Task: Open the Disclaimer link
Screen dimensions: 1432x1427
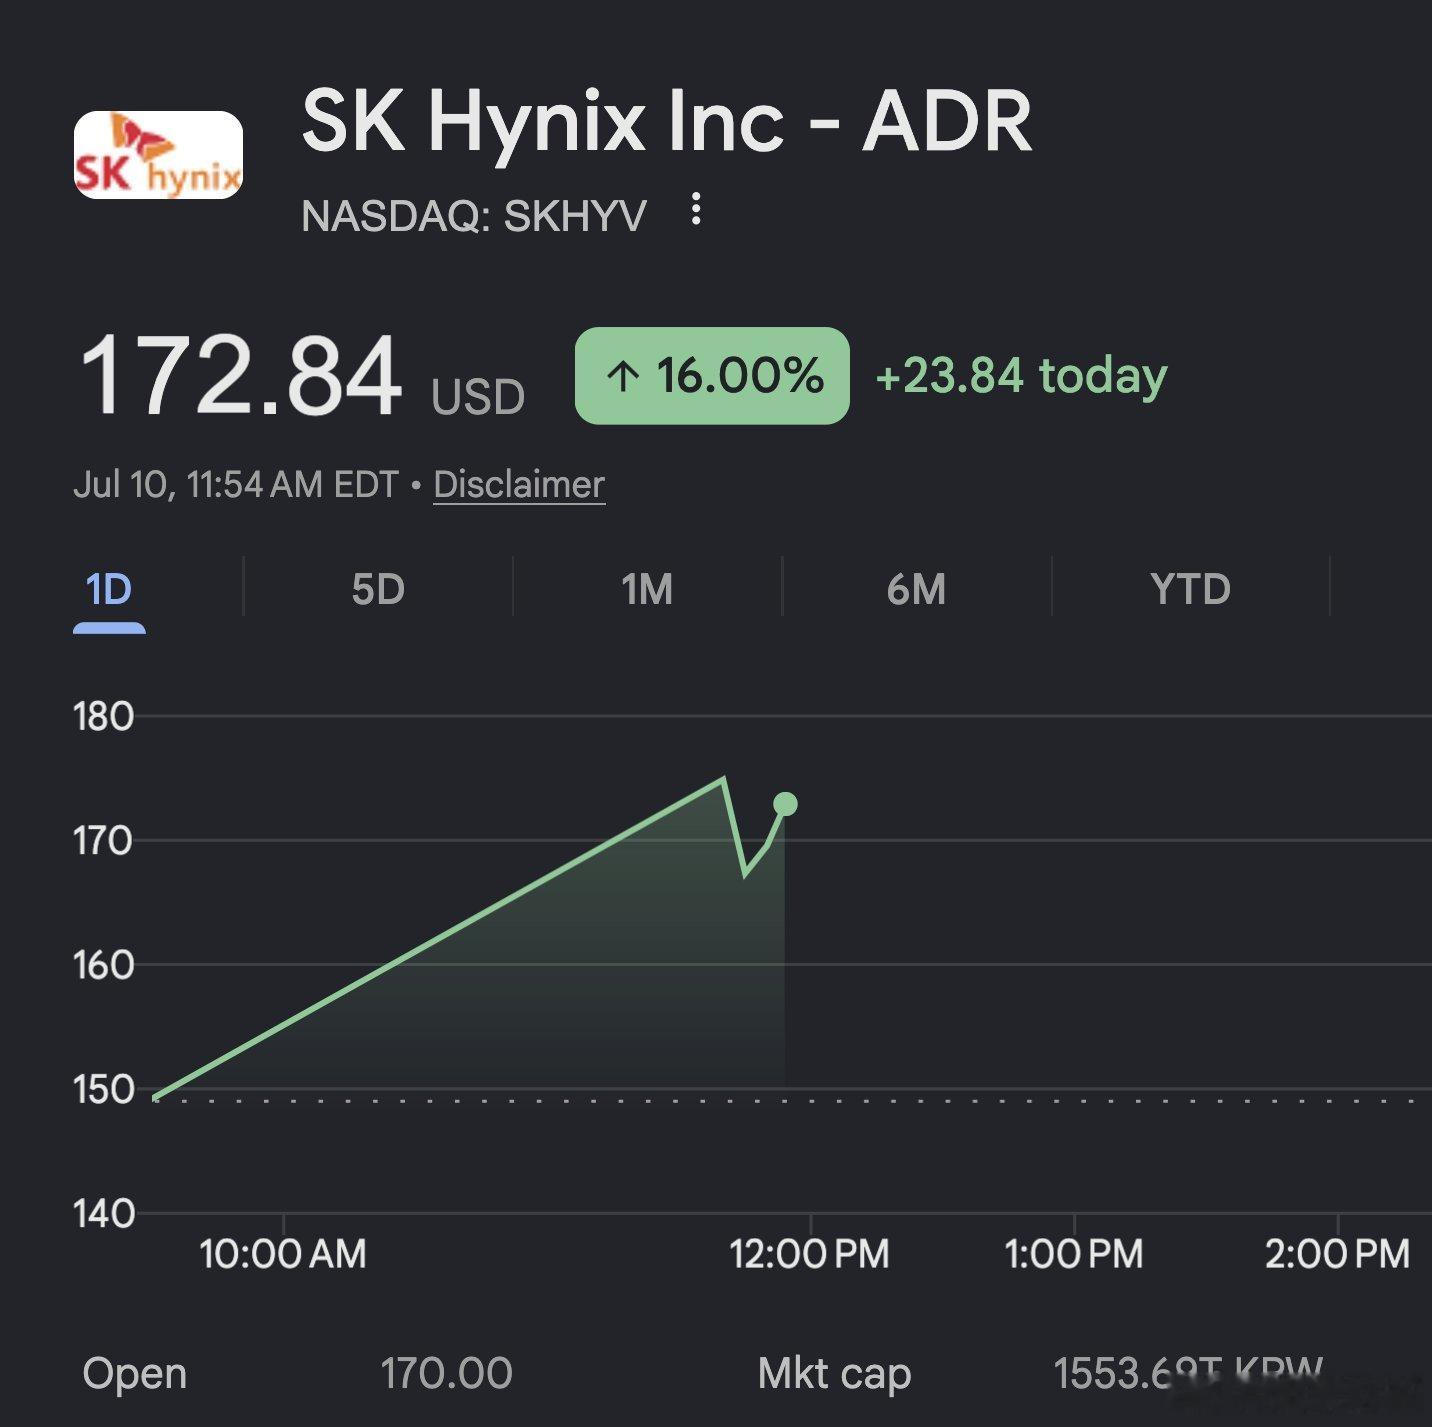Action: 519,484
